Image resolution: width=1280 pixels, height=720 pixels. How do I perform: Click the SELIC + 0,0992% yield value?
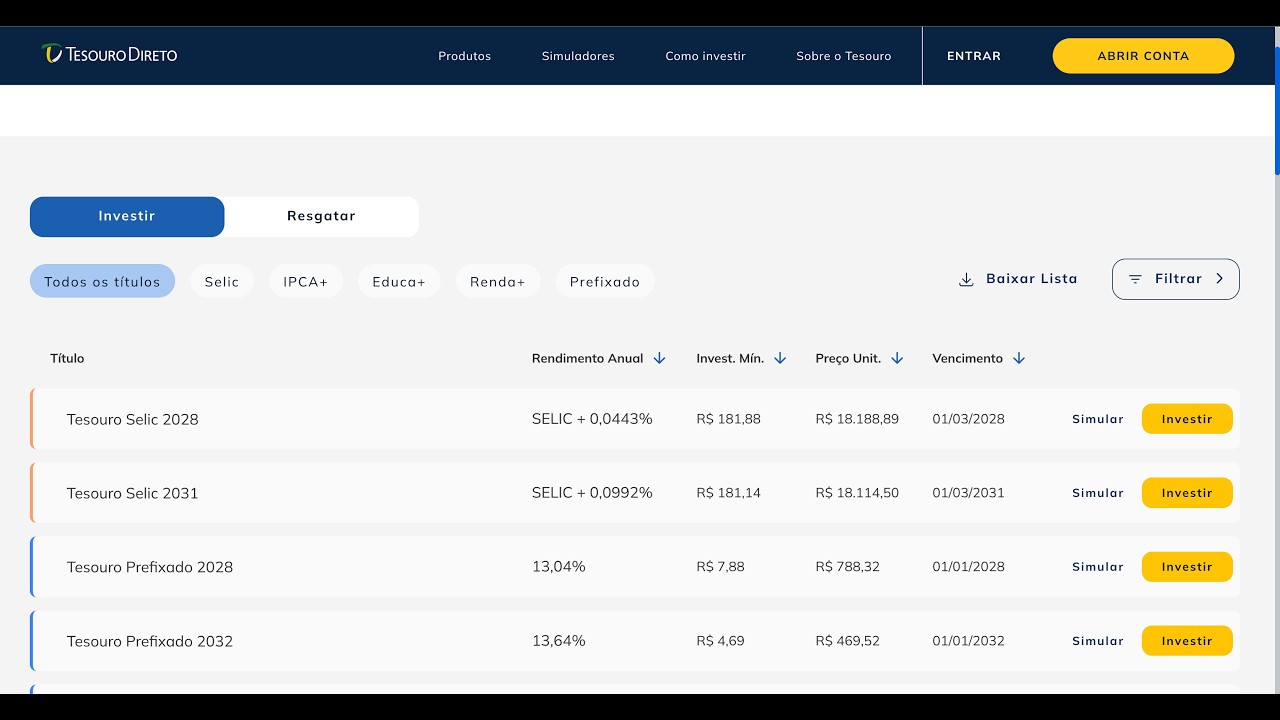[592, 493]
